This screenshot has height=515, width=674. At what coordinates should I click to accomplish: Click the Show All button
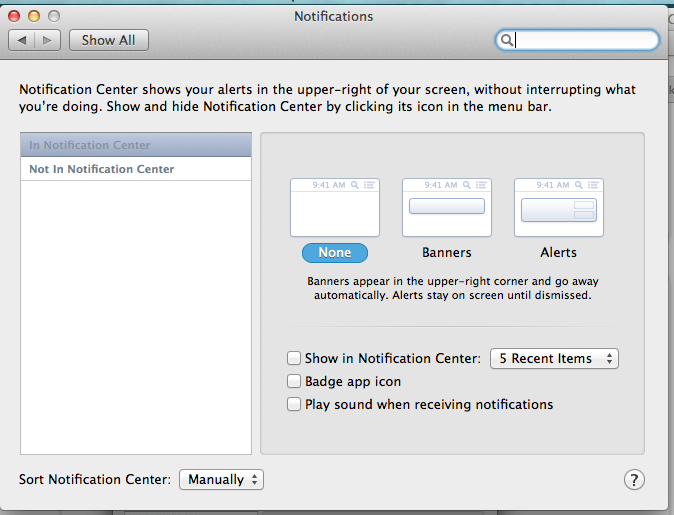point(108,40)
